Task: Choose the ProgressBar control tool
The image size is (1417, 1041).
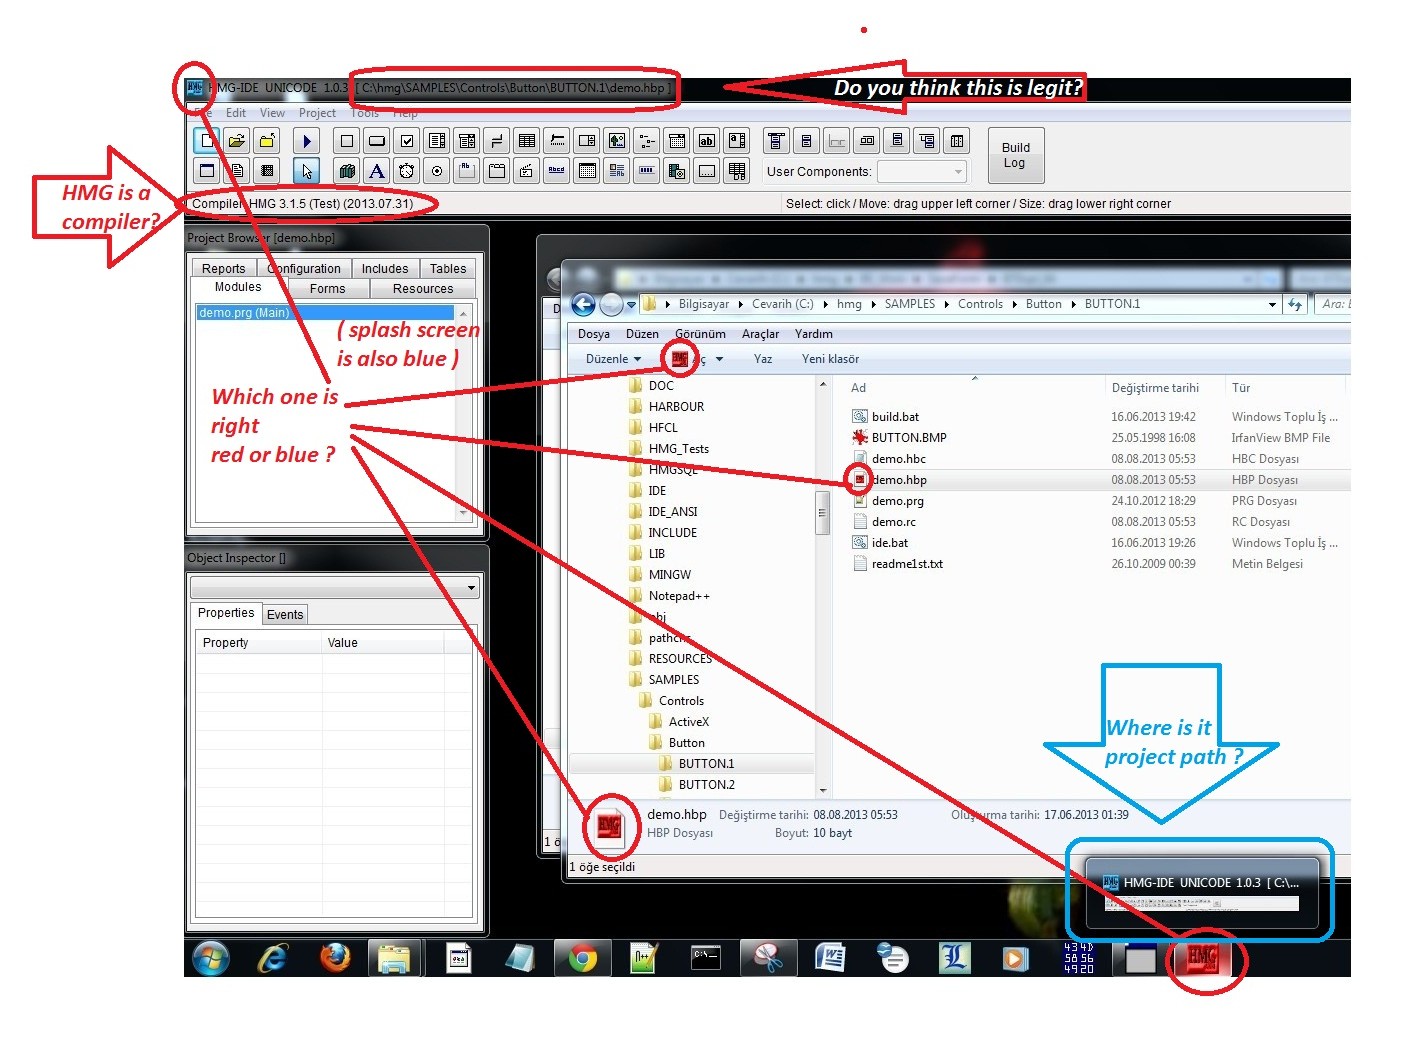Action: [x=647, y=171]
